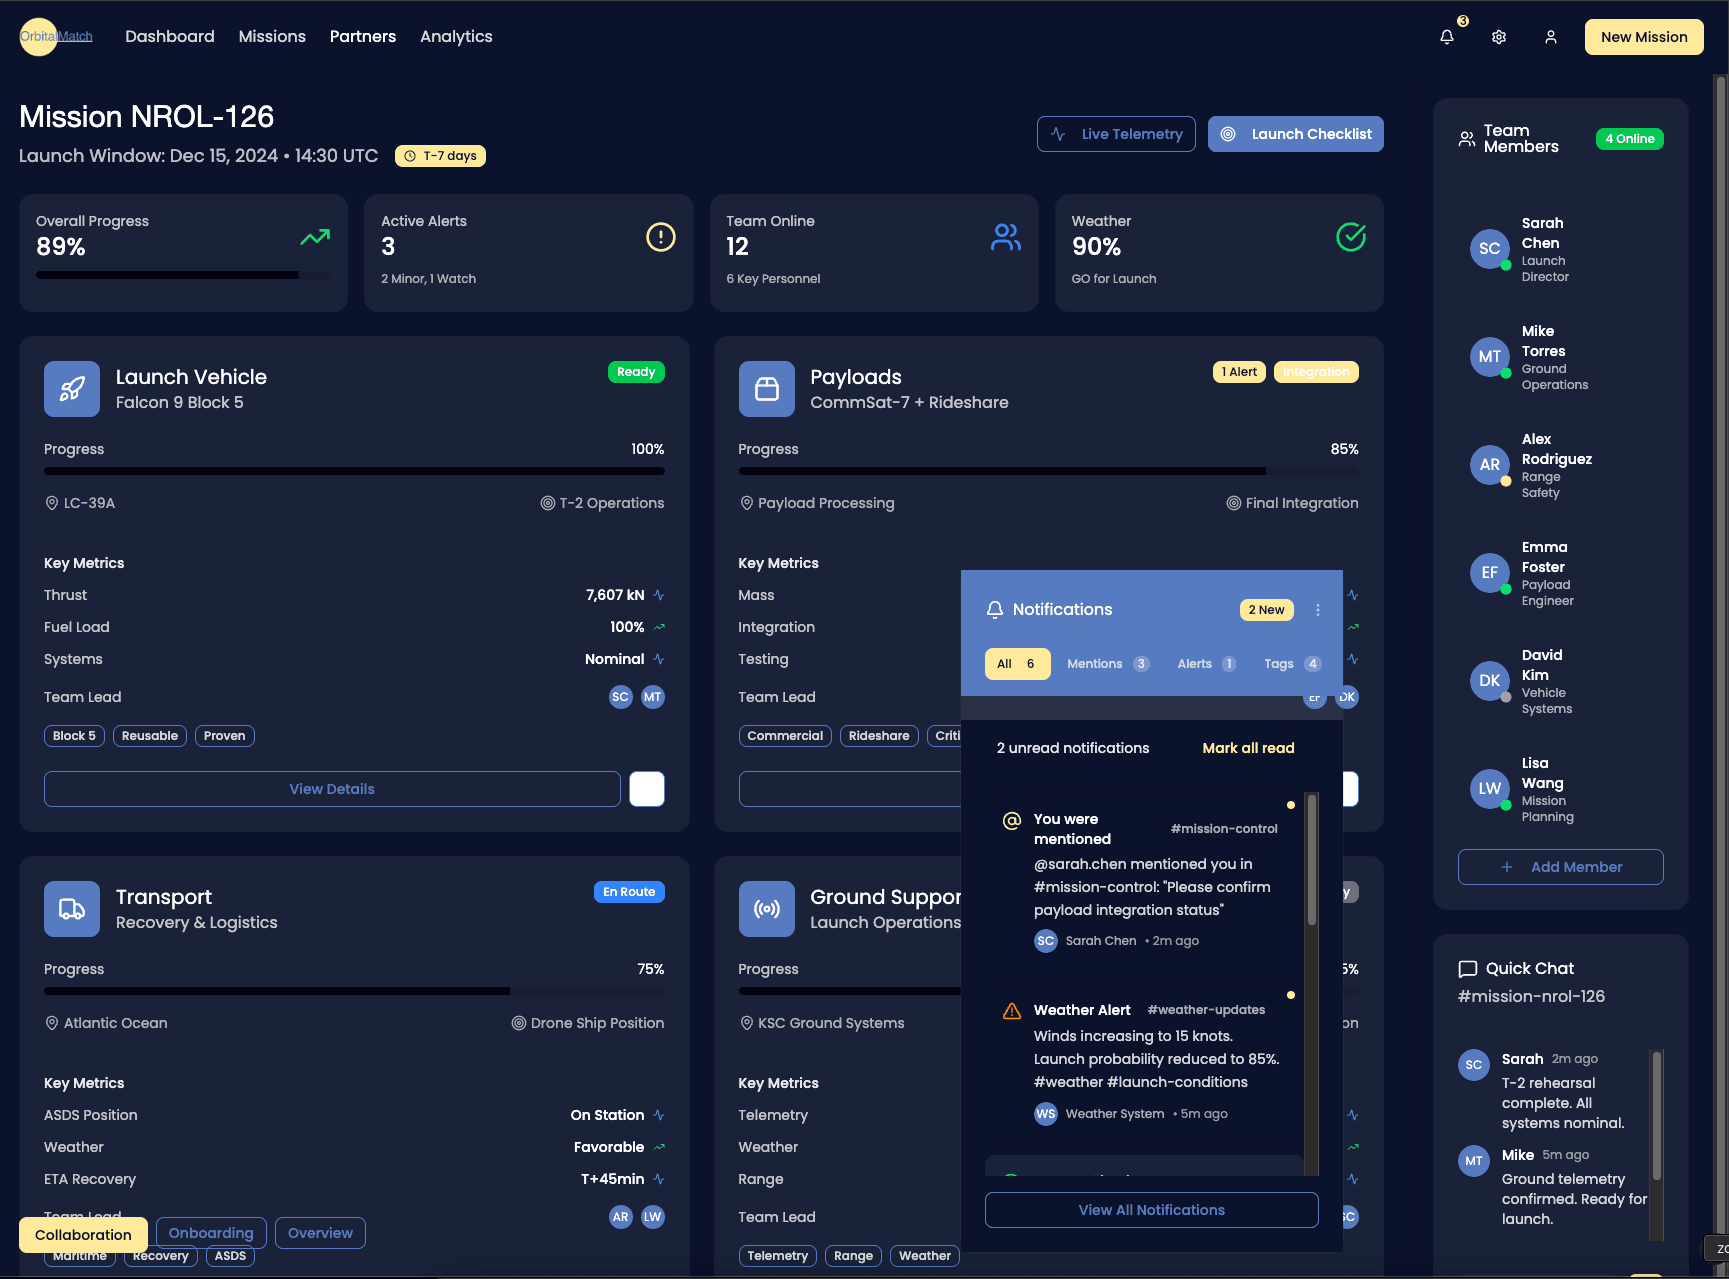Viewport: 1729px width, 1279px height.
Task: Switch to the Alerts tab in Notifications
Action: [x=1196, y=663]
